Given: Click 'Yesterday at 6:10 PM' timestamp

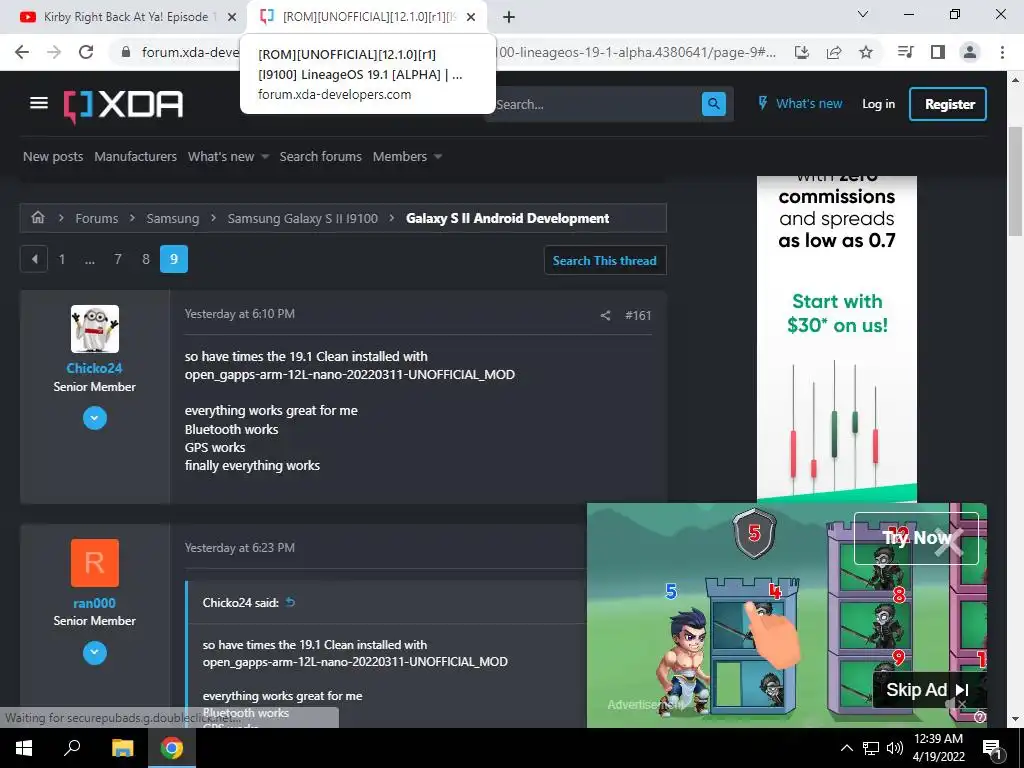Looking at the screenshot, I should [240, 314].
